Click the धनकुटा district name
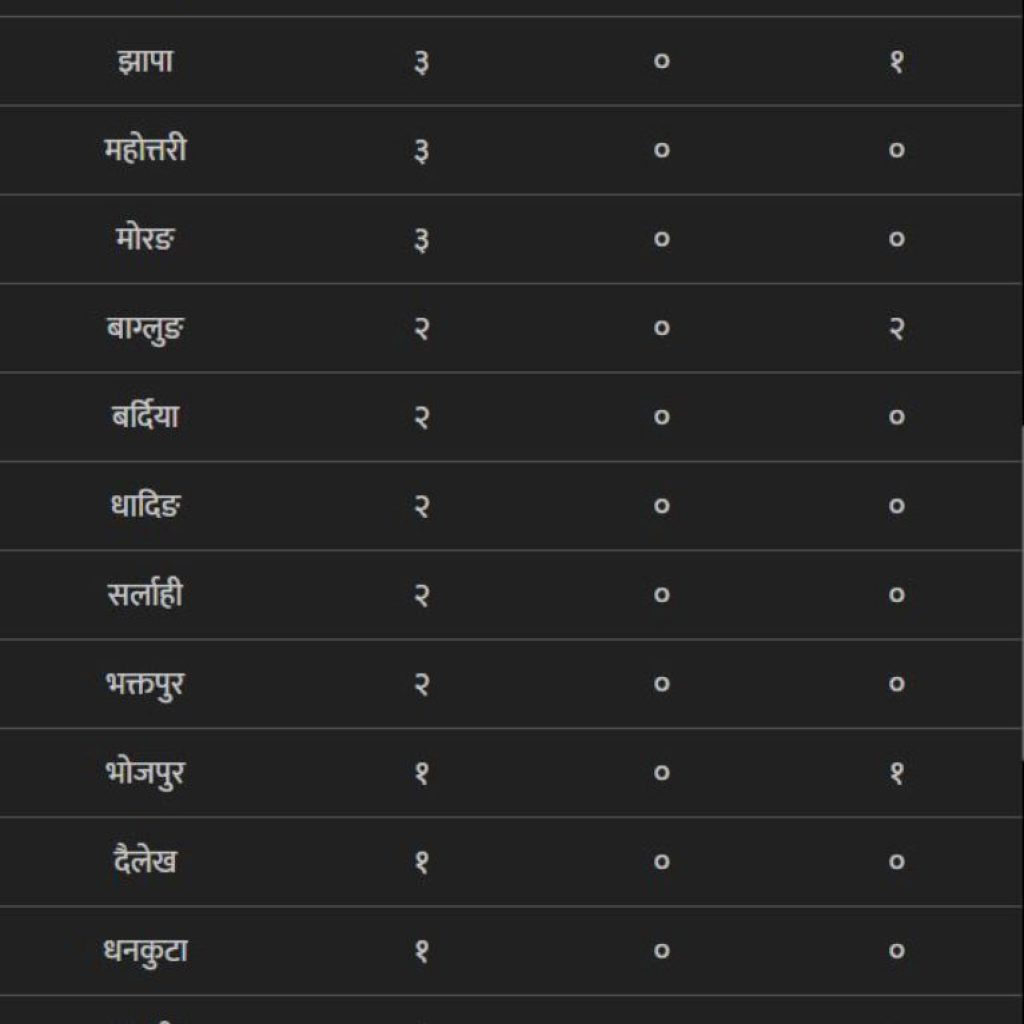This screenshot has width=1024, height=1024. pyautogui.click(x=145, y=951)
